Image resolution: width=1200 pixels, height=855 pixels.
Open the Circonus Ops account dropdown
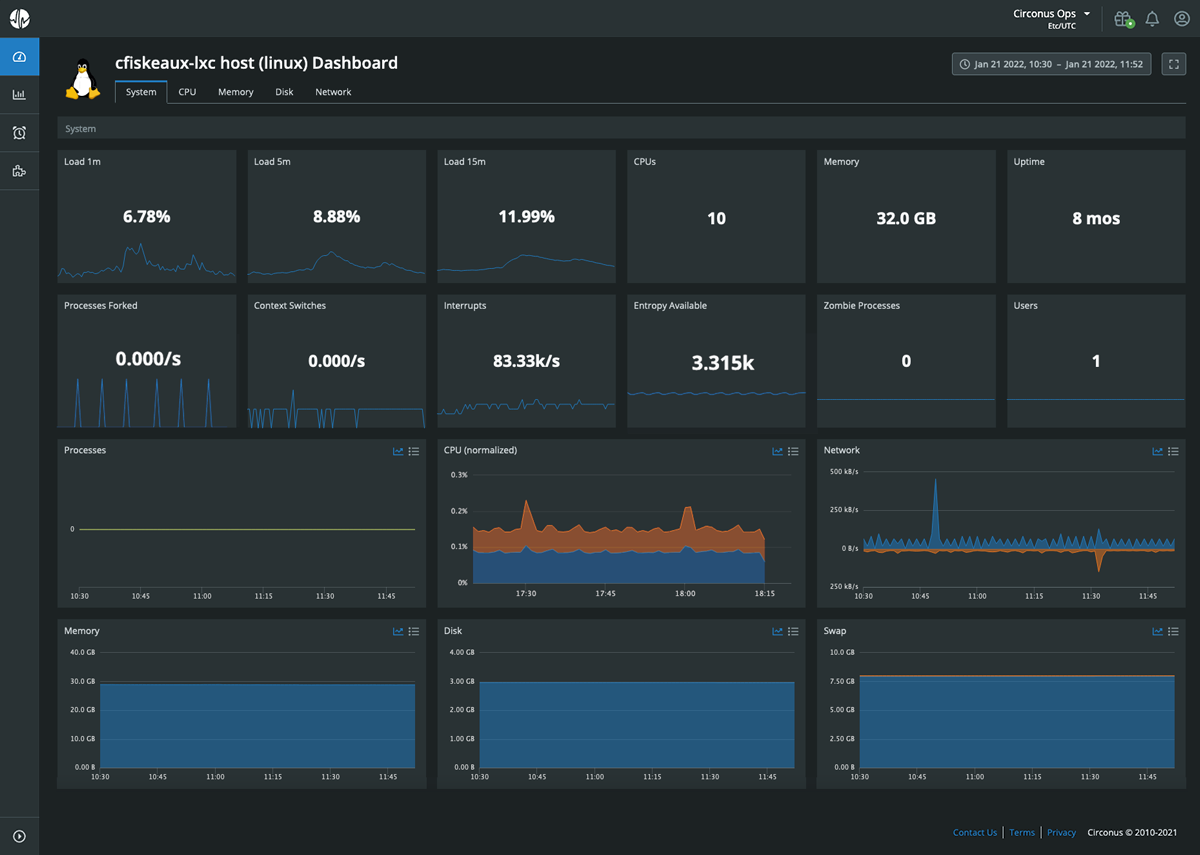[1046, 13]
